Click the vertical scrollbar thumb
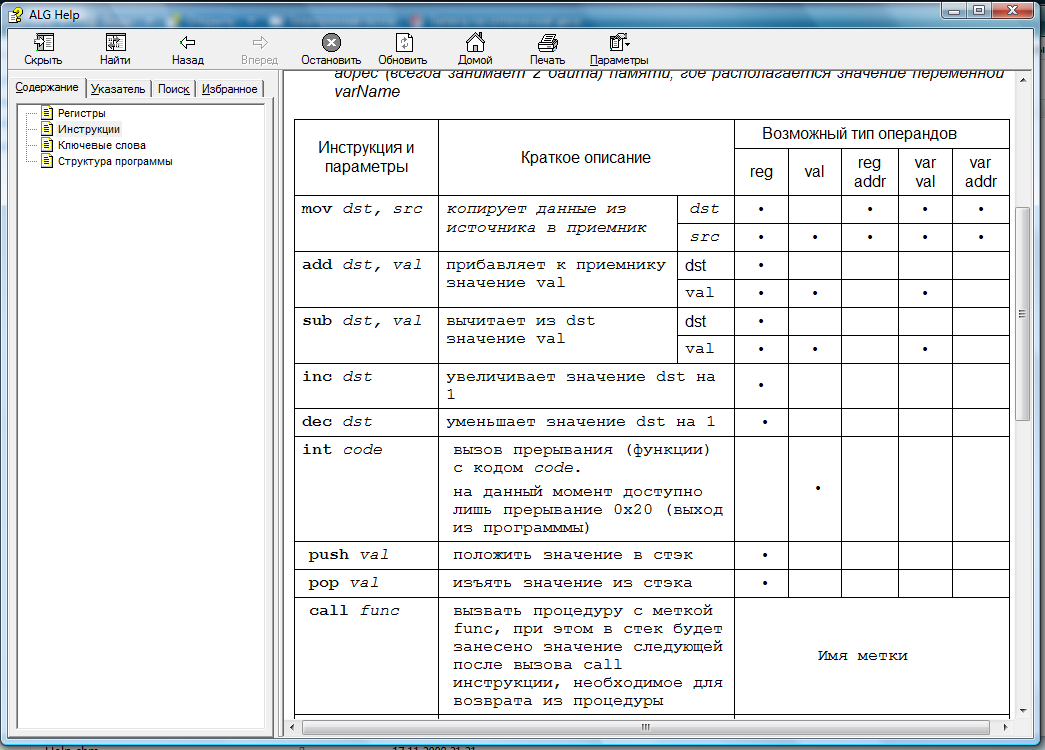 tap(1022, 313)
